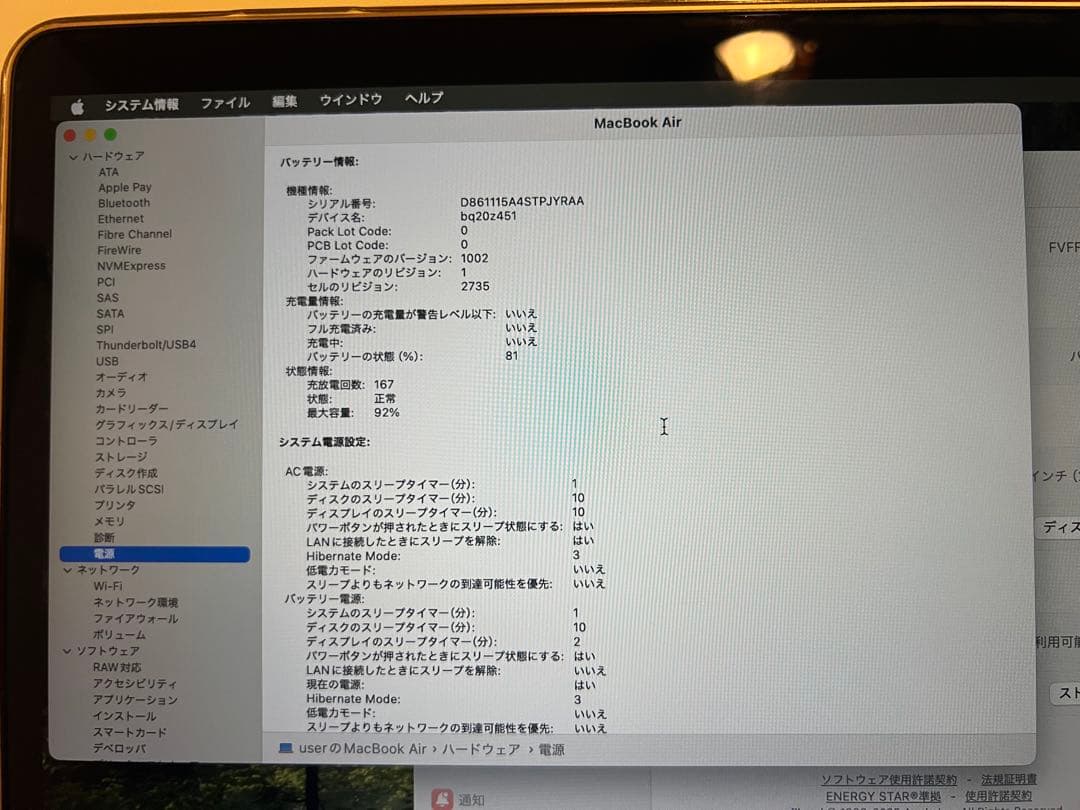Select USB in the sidebar
Screen dimensions: 1080x810
[106, 361]
